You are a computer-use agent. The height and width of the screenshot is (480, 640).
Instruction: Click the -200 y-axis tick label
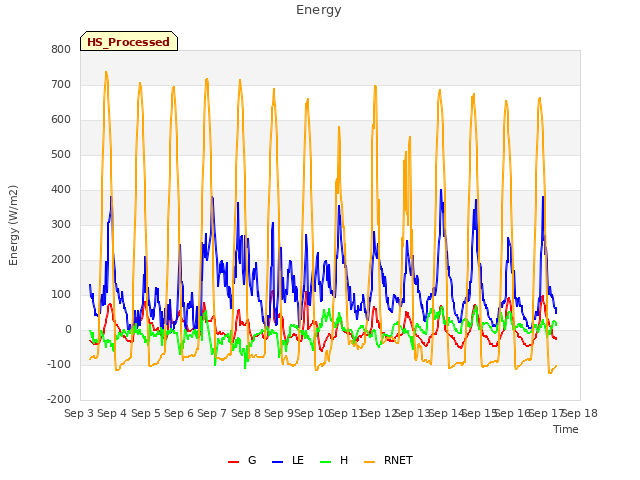coord(59,400)
